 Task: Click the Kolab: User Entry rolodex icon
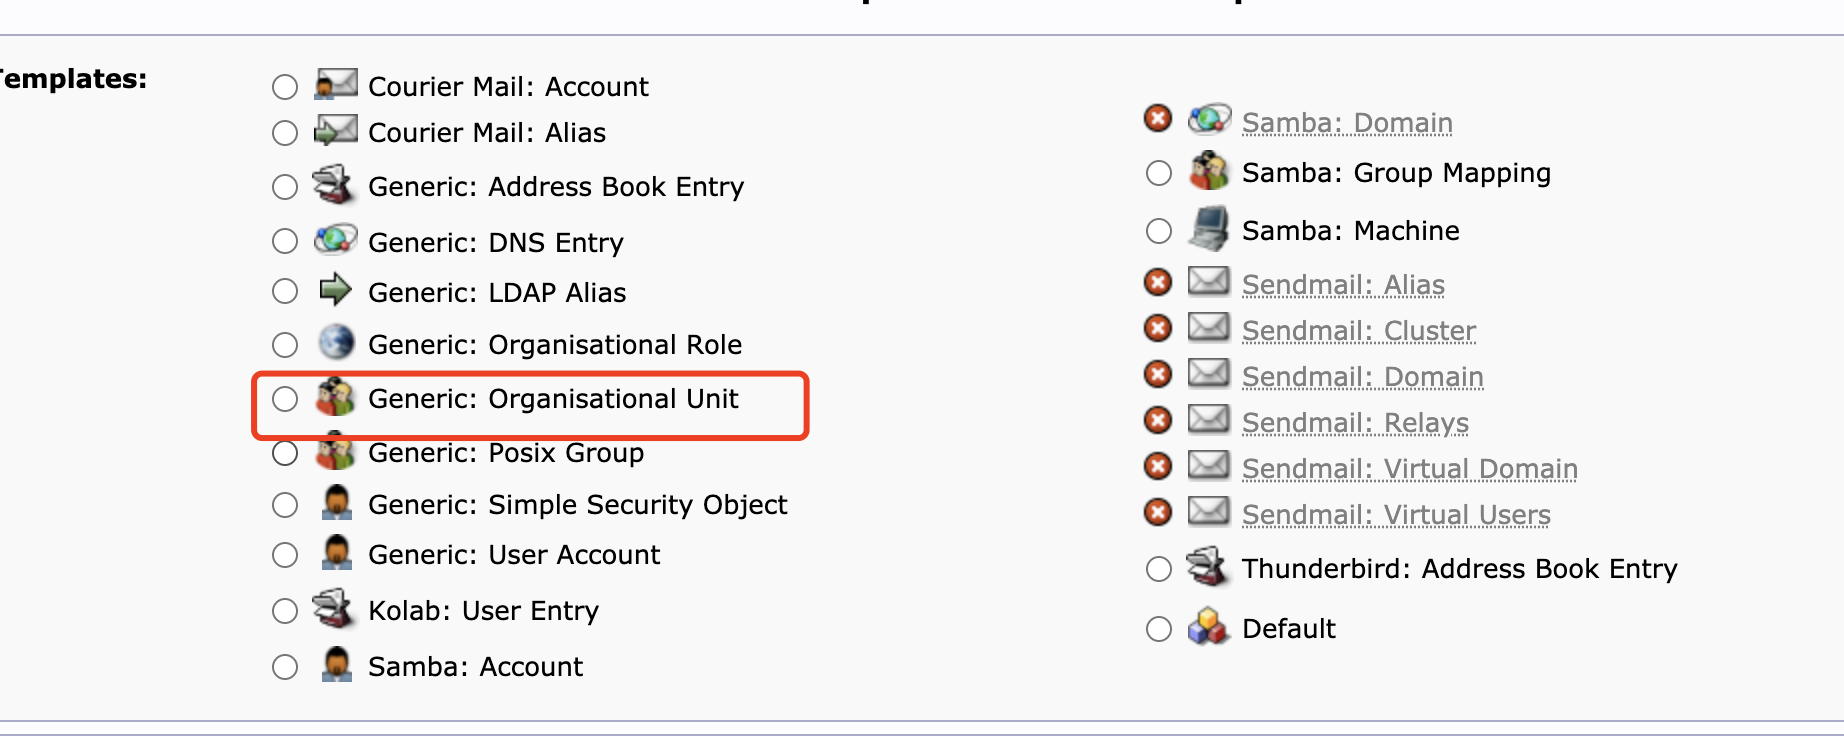pyautogui.click(x=333, y=608)
